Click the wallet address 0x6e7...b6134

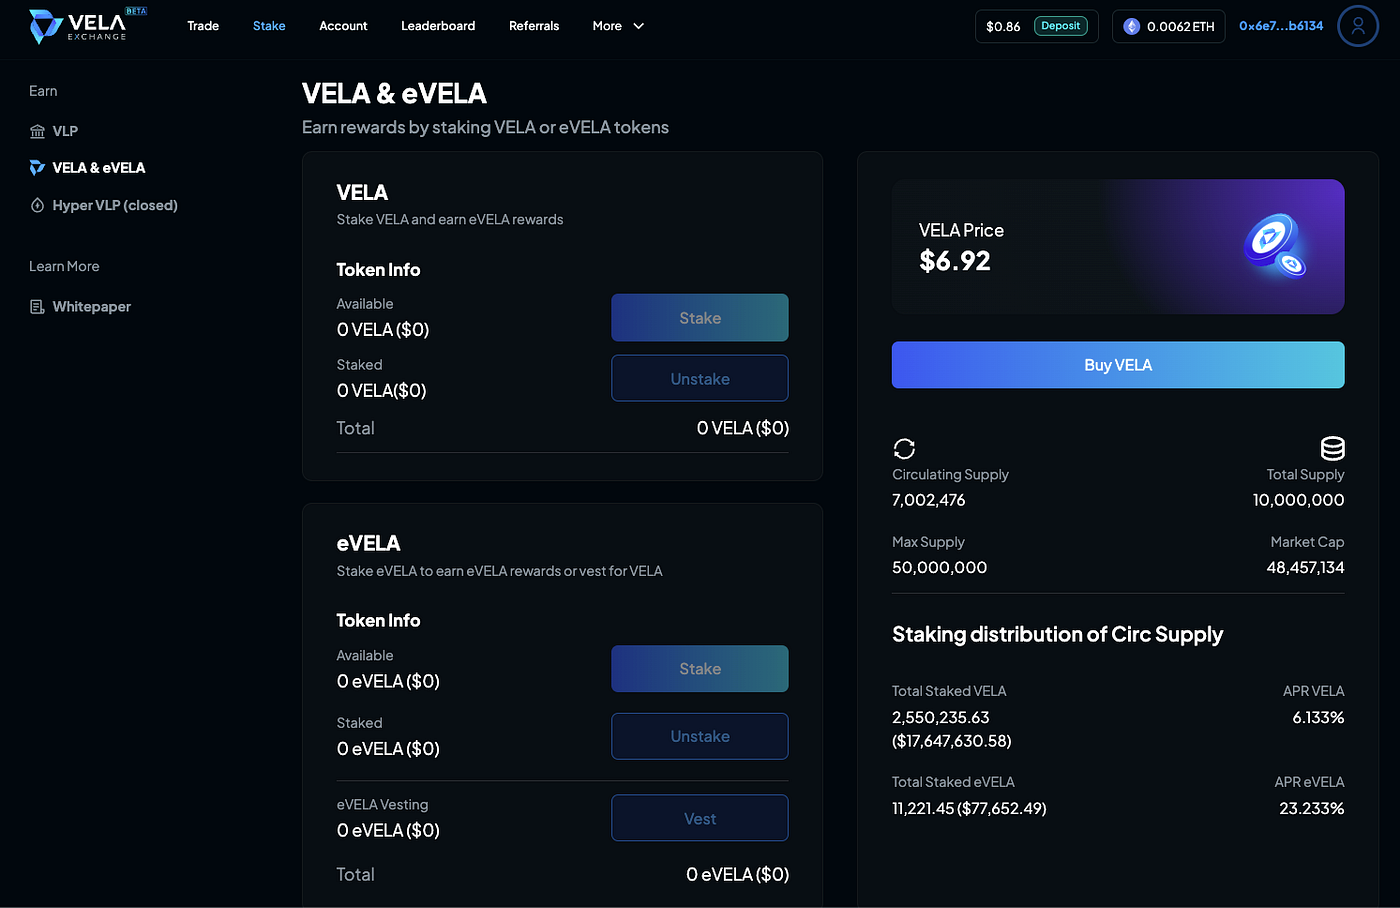coord(1281,26)
